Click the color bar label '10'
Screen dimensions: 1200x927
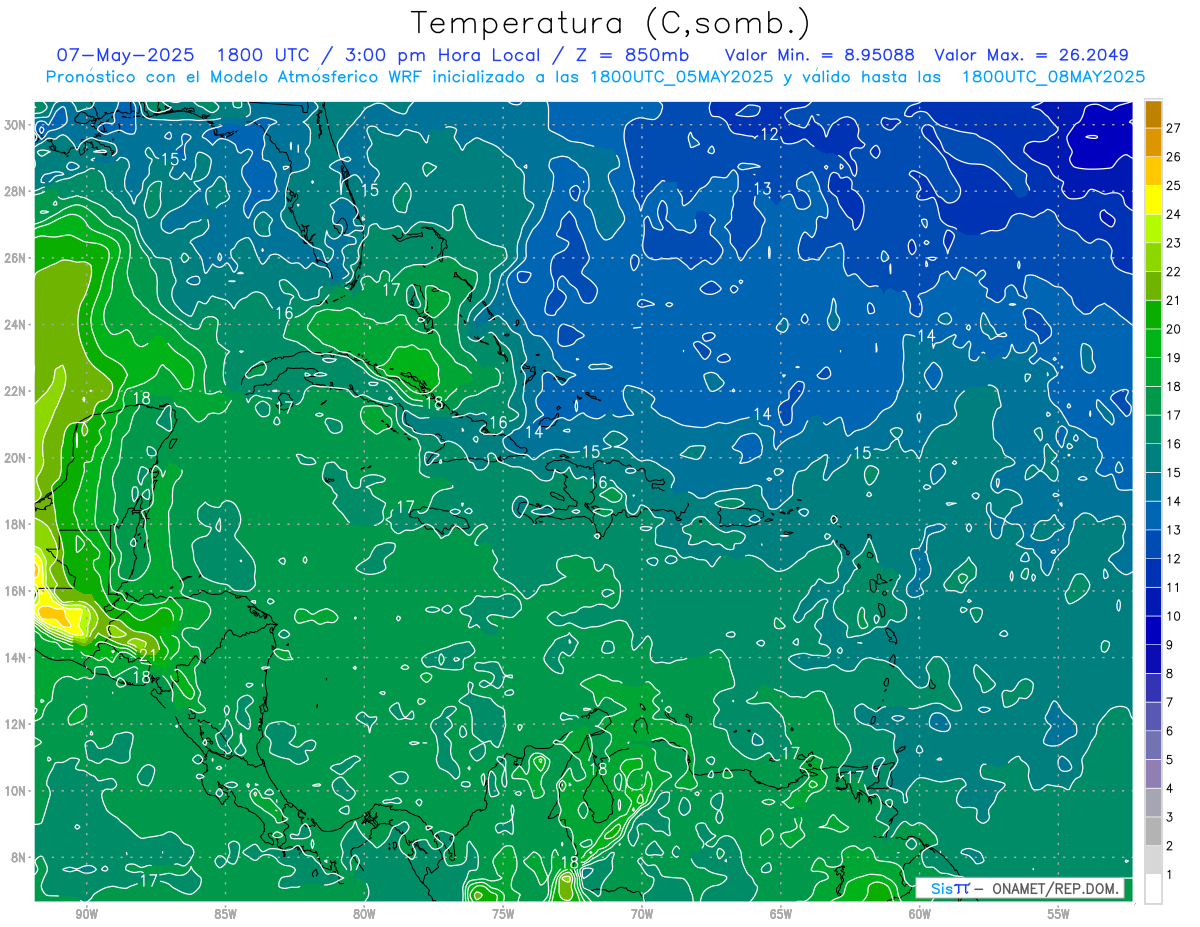[x=1175, y=616]
